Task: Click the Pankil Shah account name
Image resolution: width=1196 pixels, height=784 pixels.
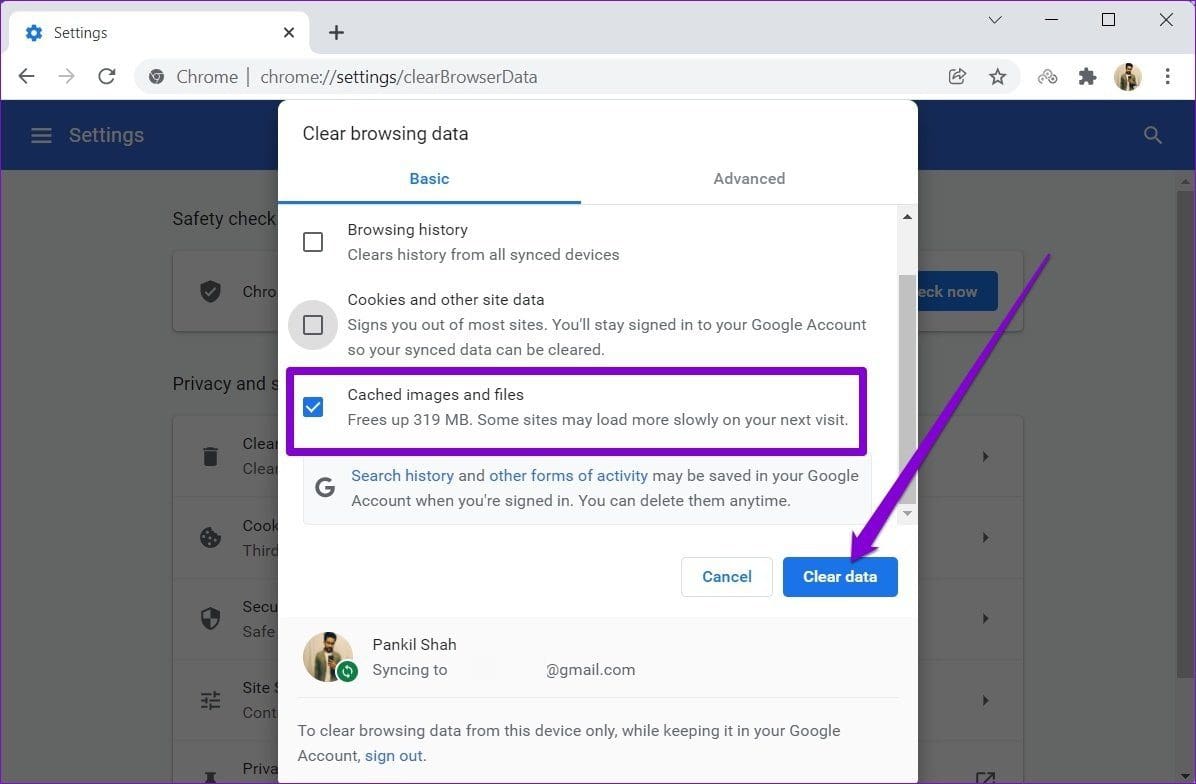Action: tap(414, 644)
